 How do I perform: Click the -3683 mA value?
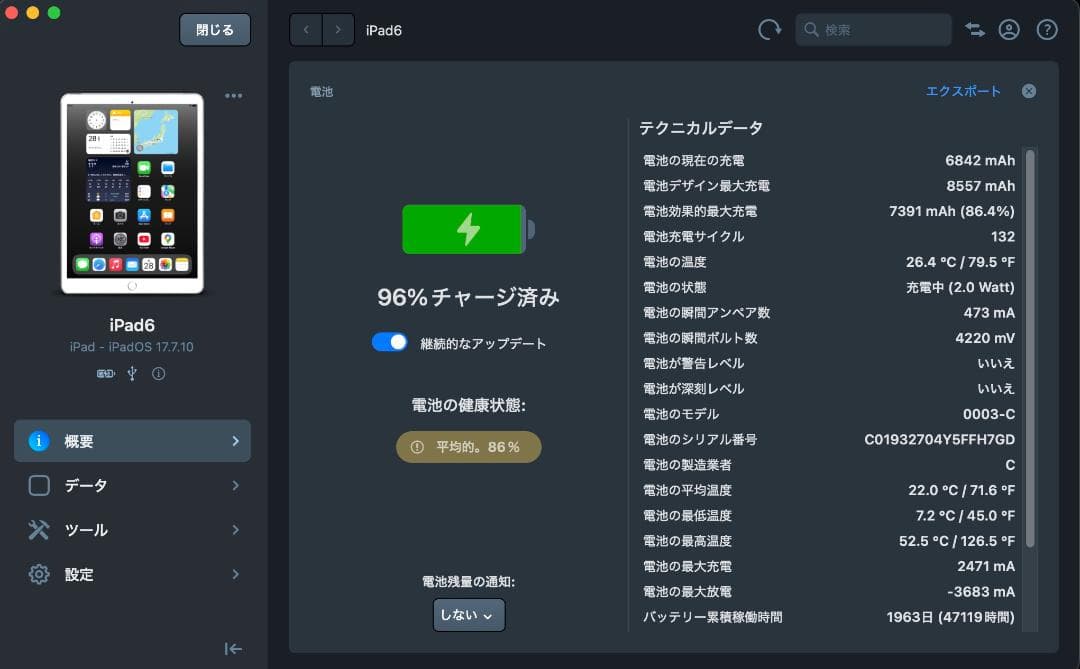(981, 592)
